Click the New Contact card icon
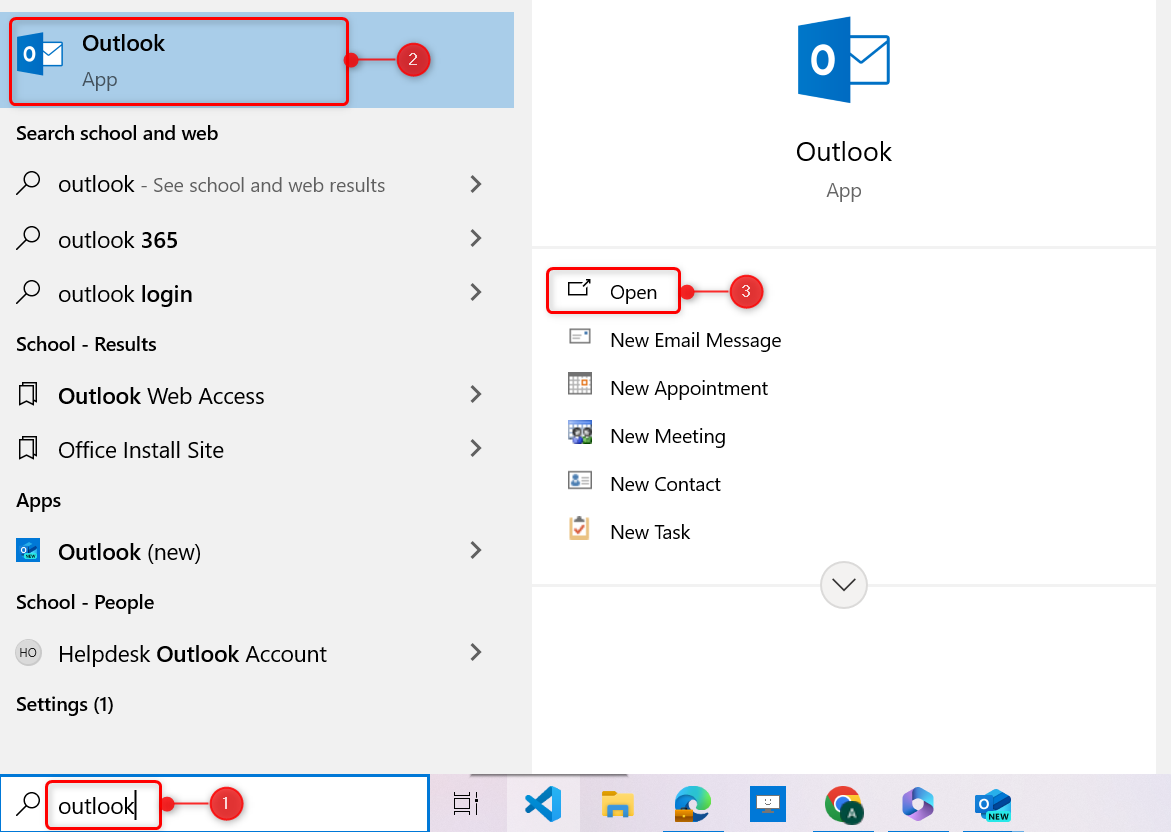 point(580,480)
